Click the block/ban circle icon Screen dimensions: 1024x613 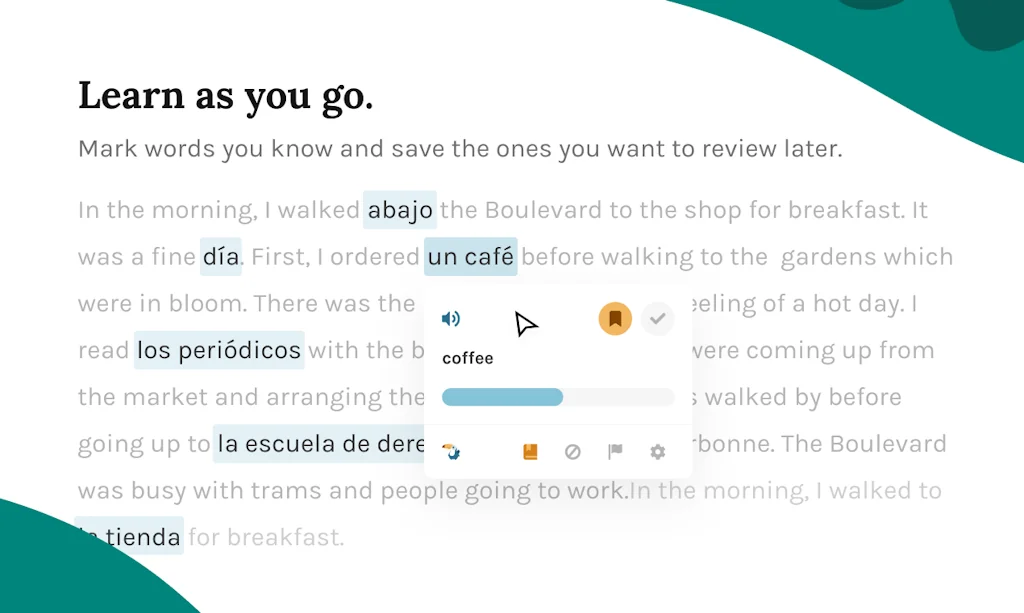[573, 452]
